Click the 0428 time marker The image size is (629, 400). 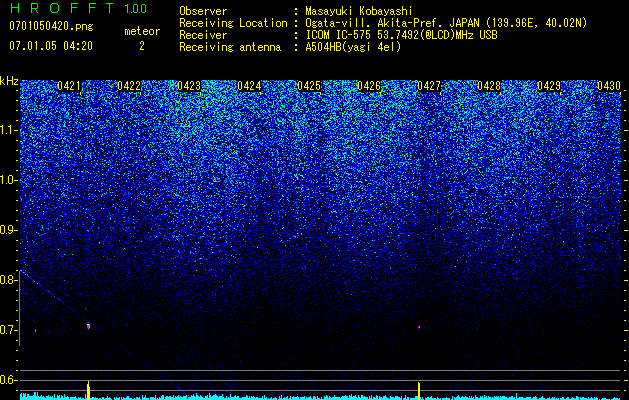(489, 86)
